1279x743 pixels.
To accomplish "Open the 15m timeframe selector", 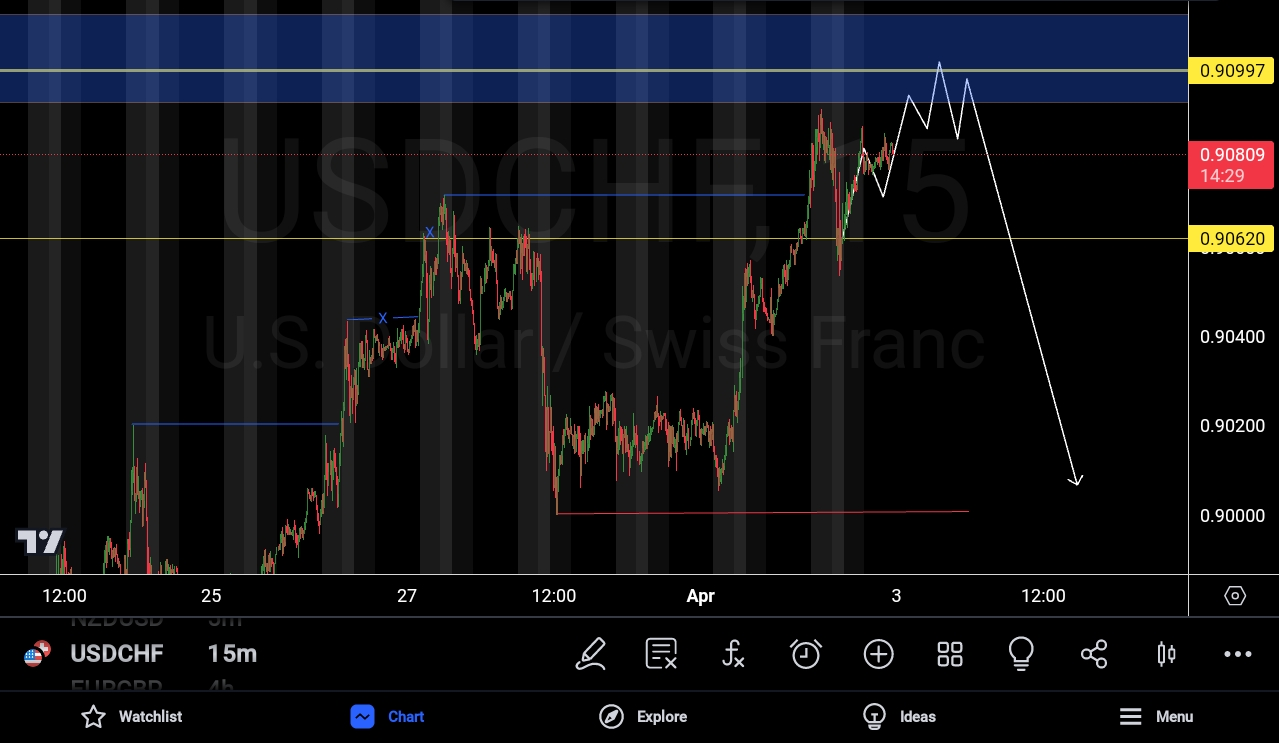I will point(232,654).
